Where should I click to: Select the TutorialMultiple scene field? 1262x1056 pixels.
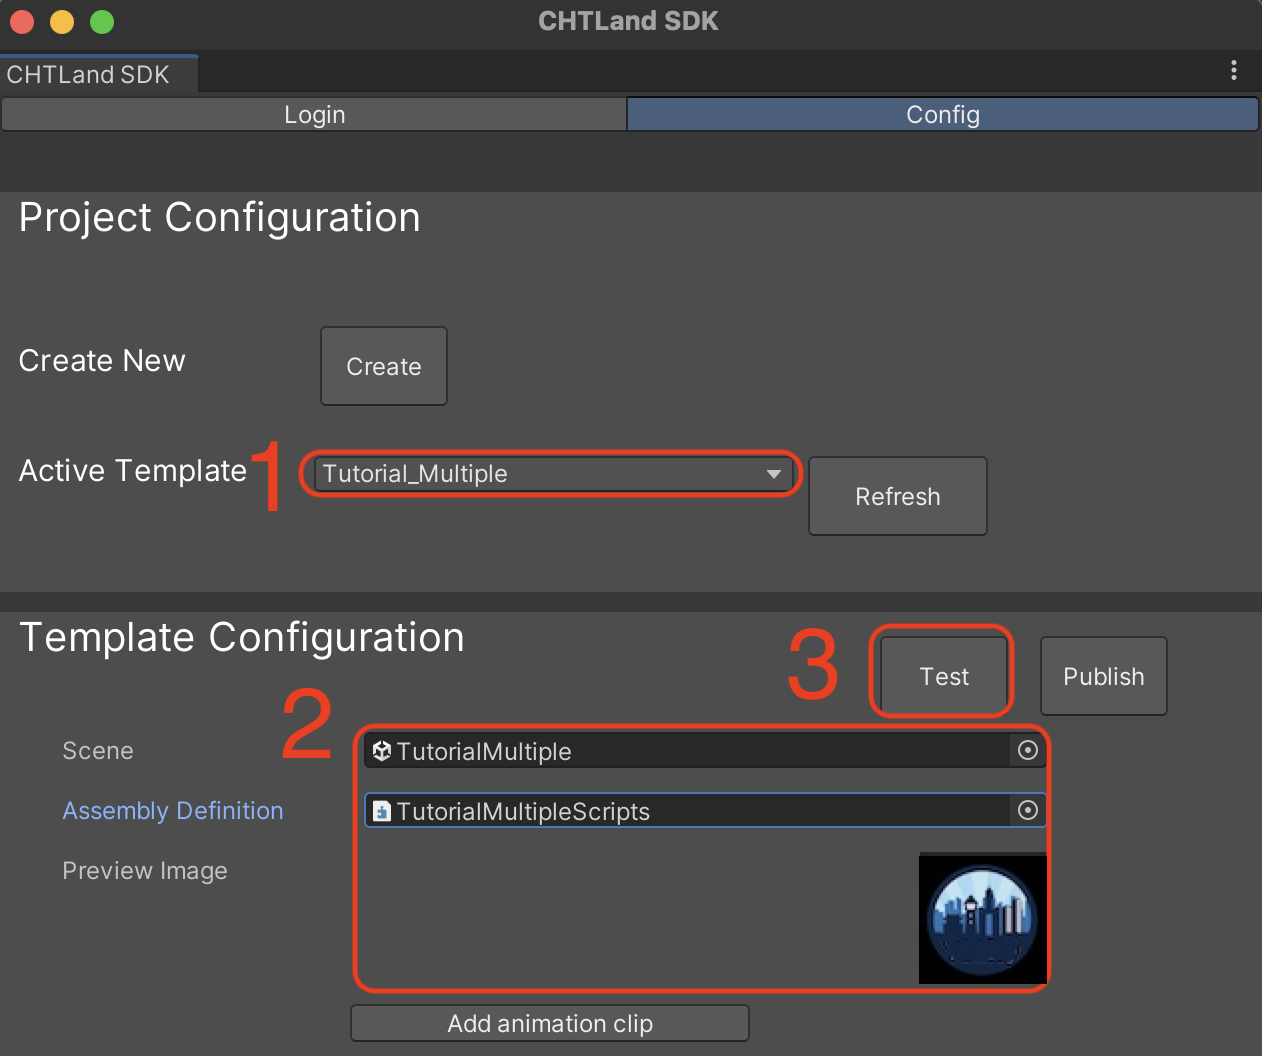[x=705, y=751]
